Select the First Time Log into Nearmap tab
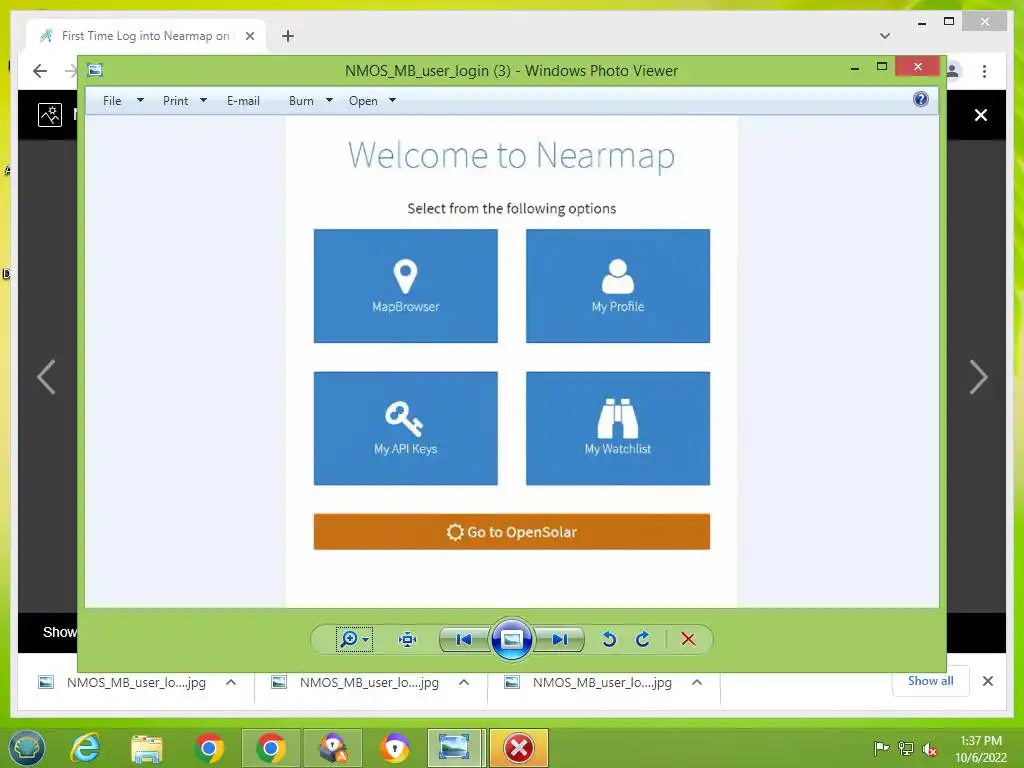 (146, 36)
